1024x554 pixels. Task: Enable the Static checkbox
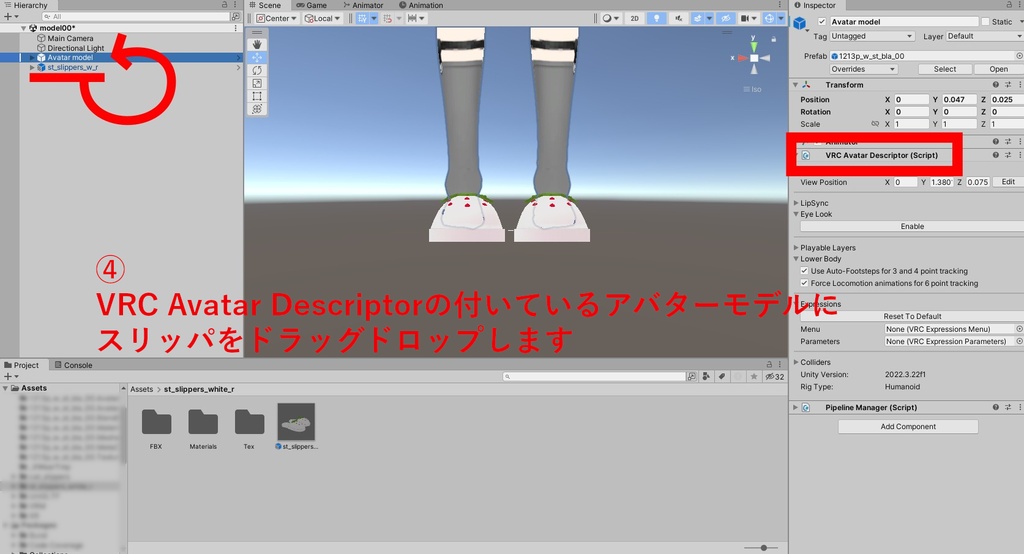[985, 22]
